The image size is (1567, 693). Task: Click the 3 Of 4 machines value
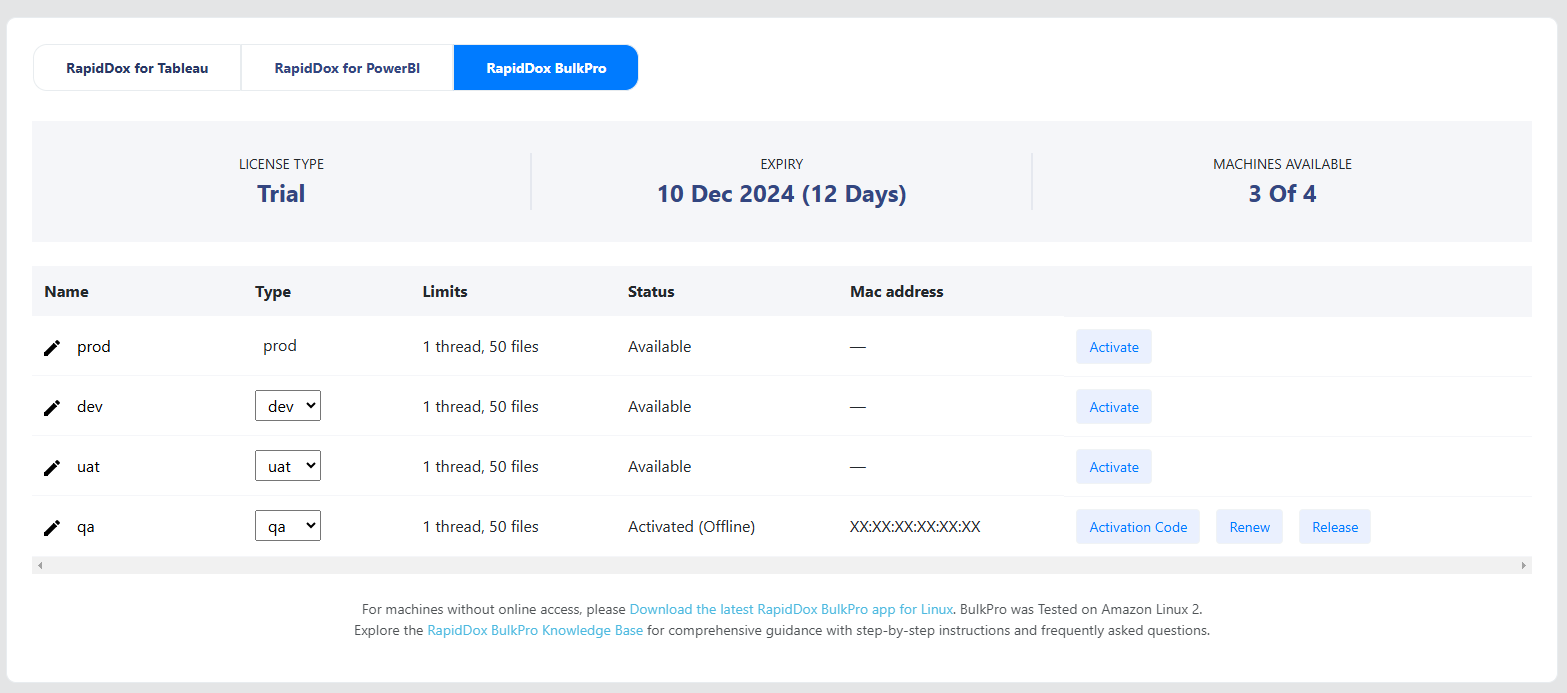coord(1282,193)
